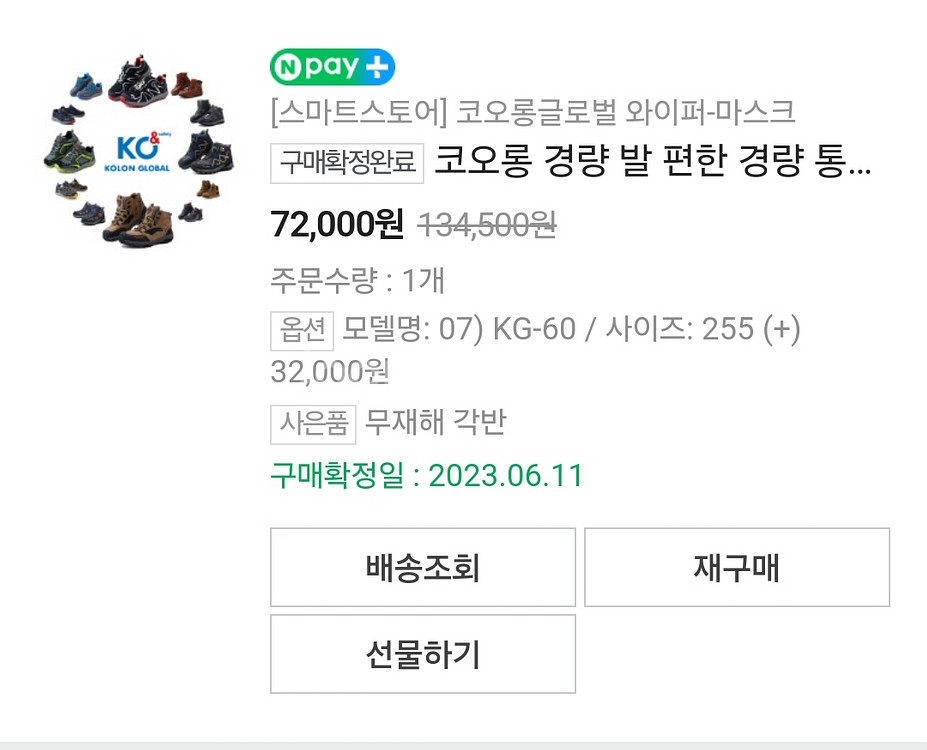Click the crossed-out 134,500원 original price
Screen dimensions: 927x750
click(487, 225)
